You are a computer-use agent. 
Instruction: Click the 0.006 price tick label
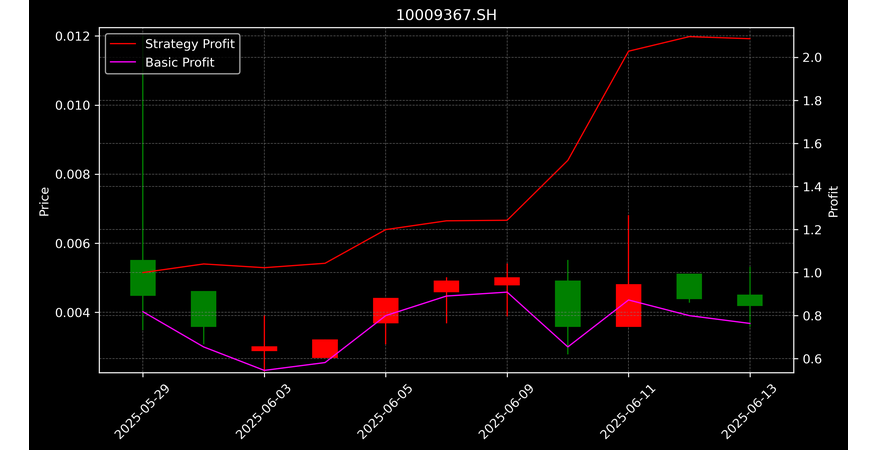click(72, 243)
